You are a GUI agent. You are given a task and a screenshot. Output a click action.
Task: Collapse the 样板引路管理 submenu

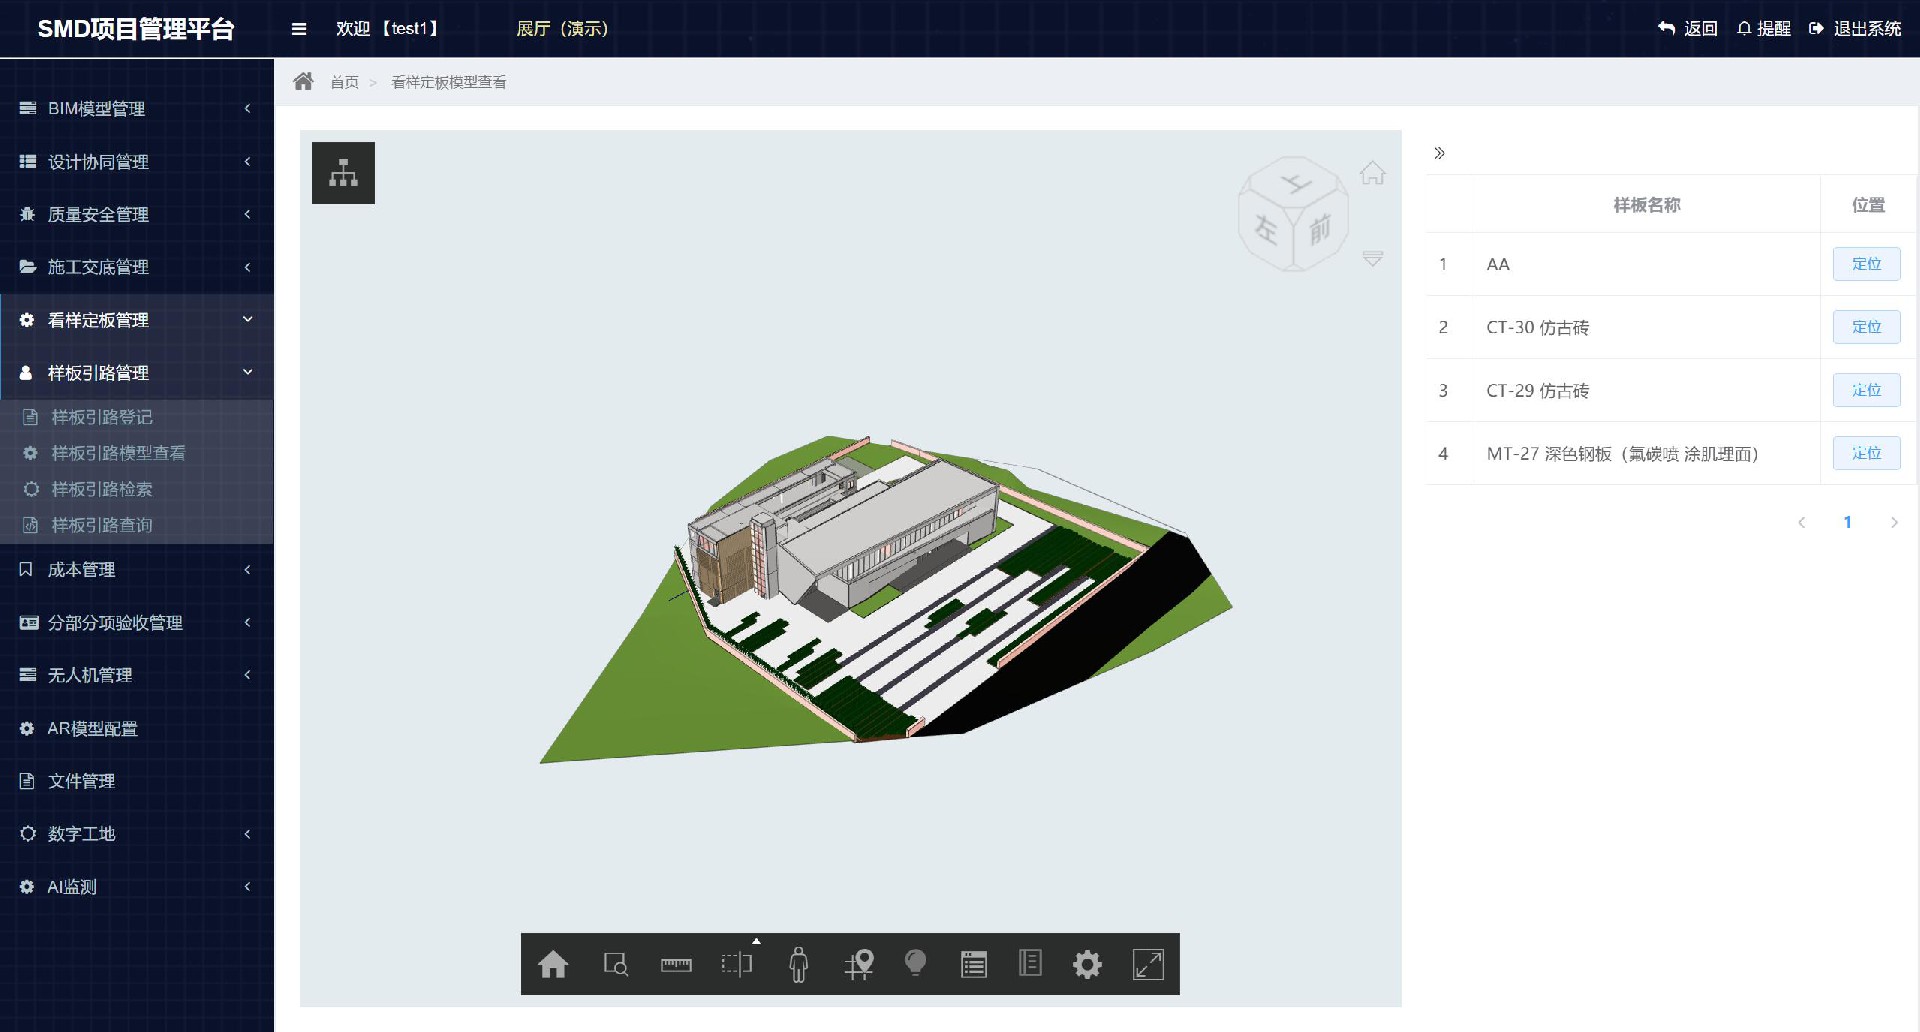point(137,373)
